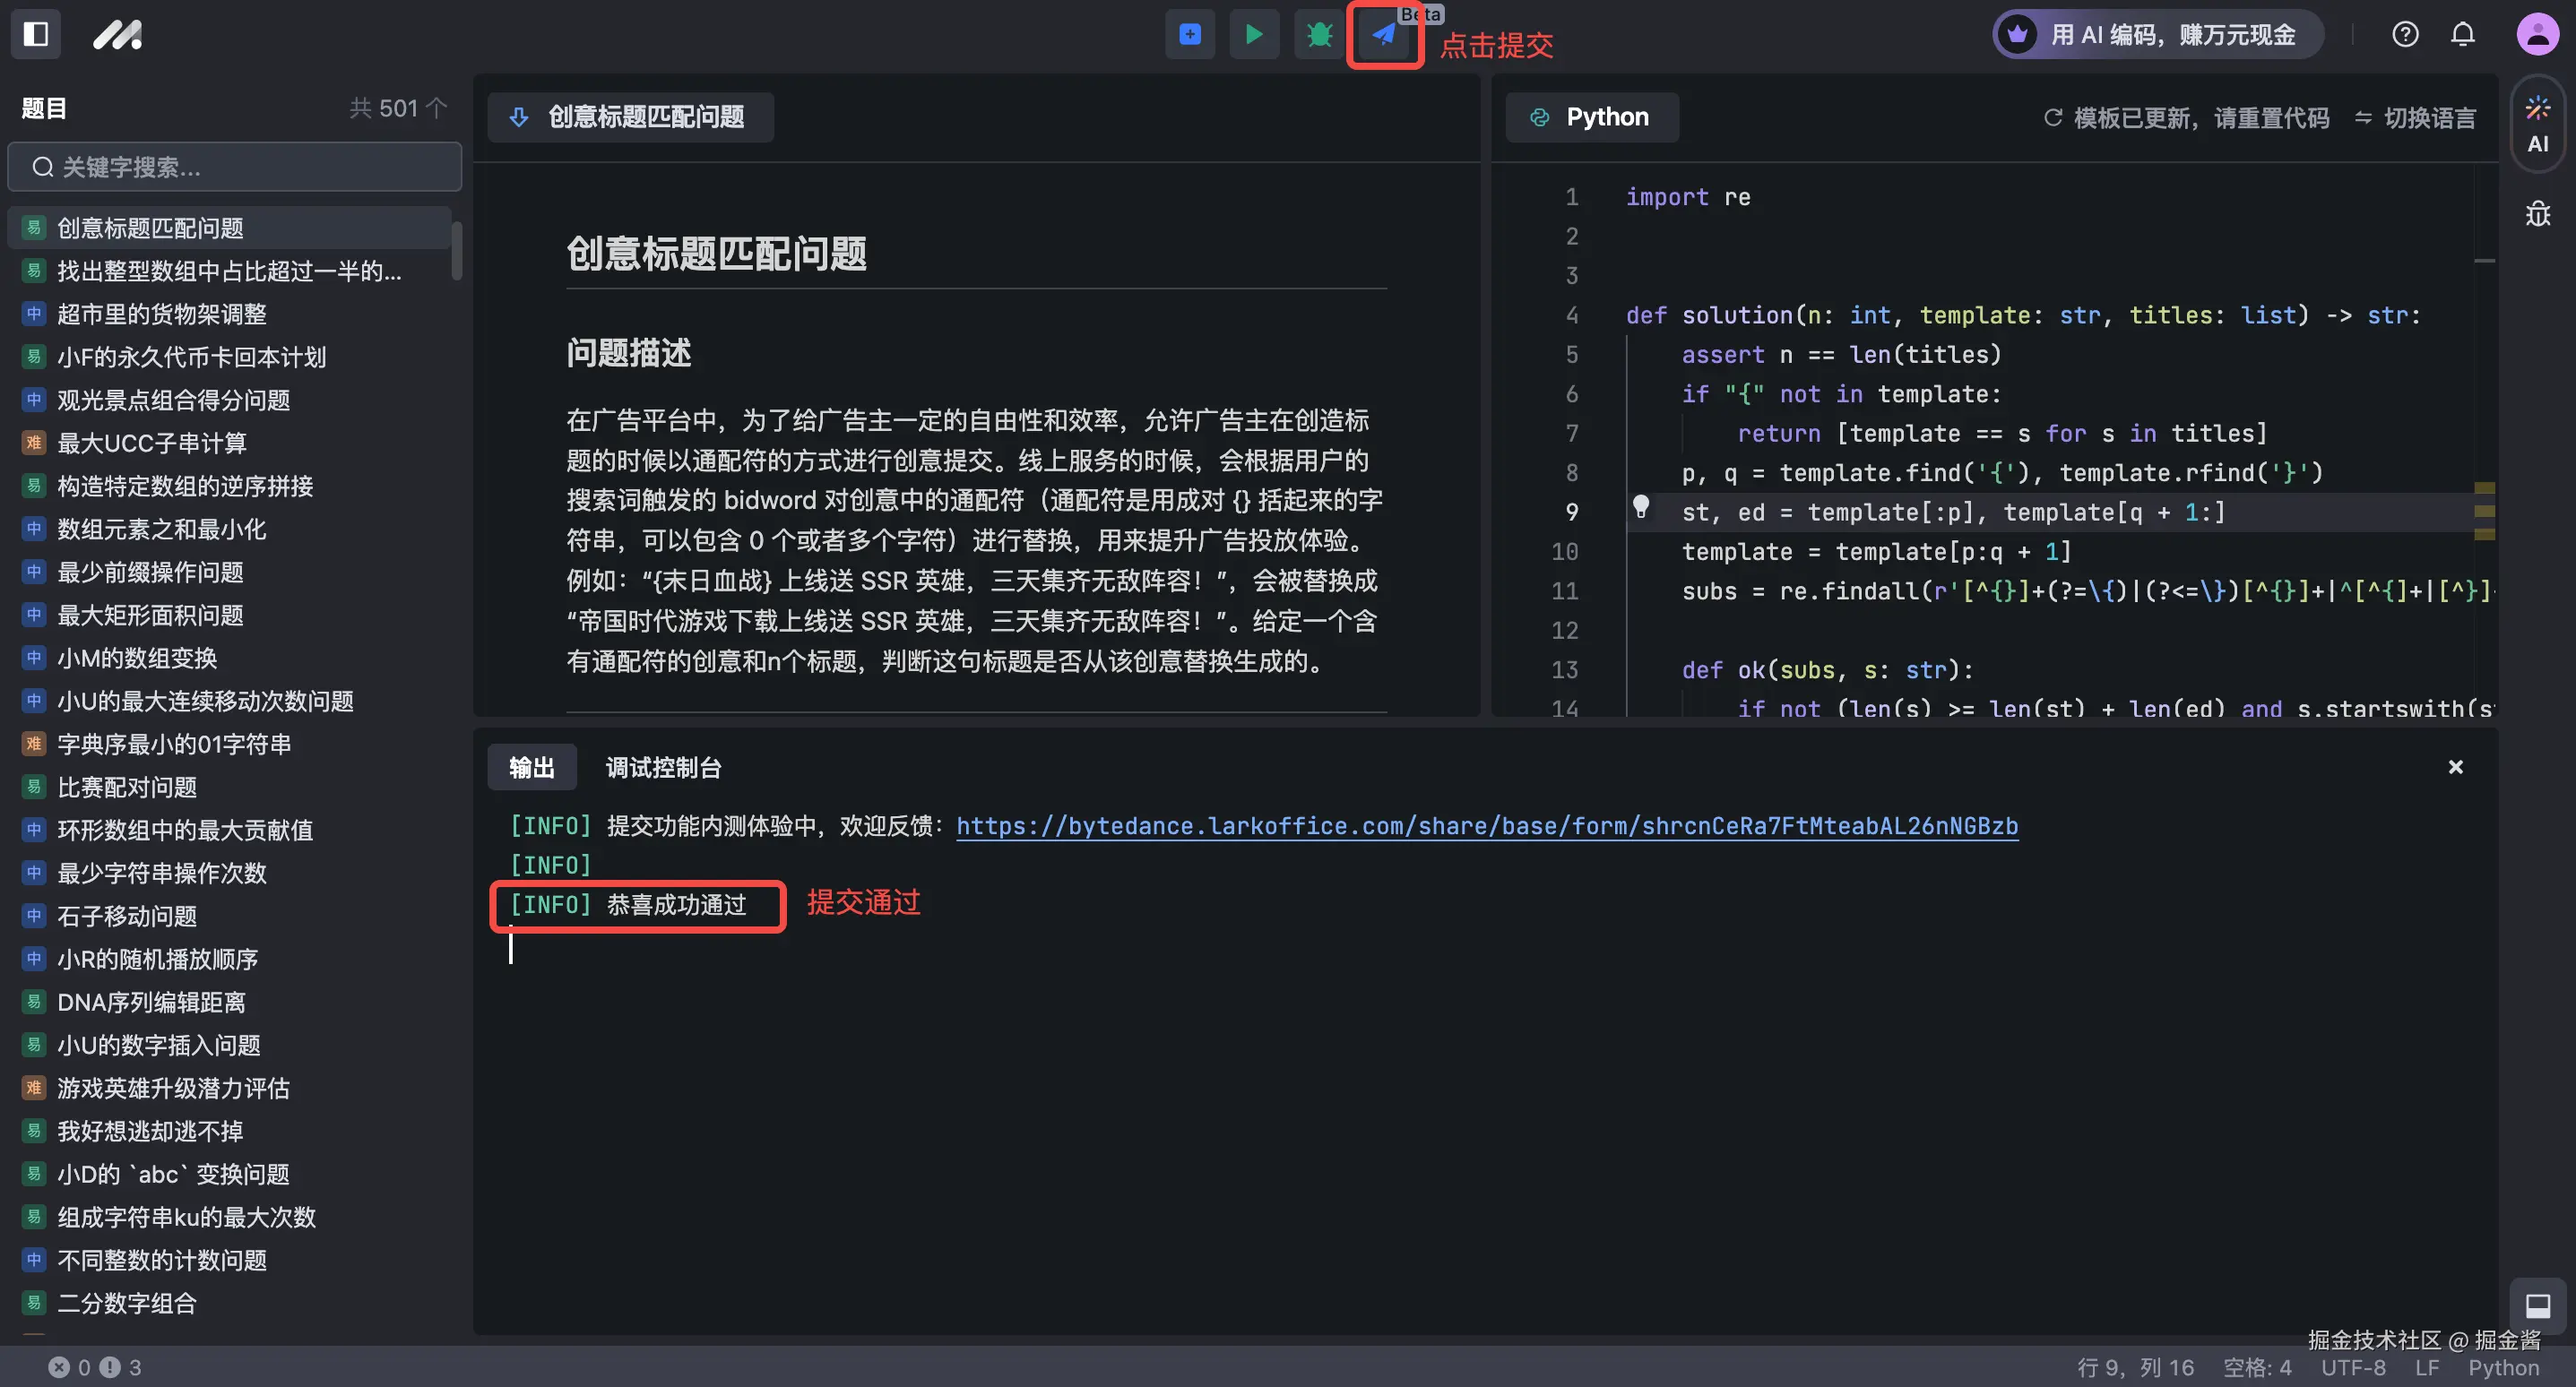
Task: Click 模板已更新，请重置代码 reset button
Action: (x=2186, y=118)
